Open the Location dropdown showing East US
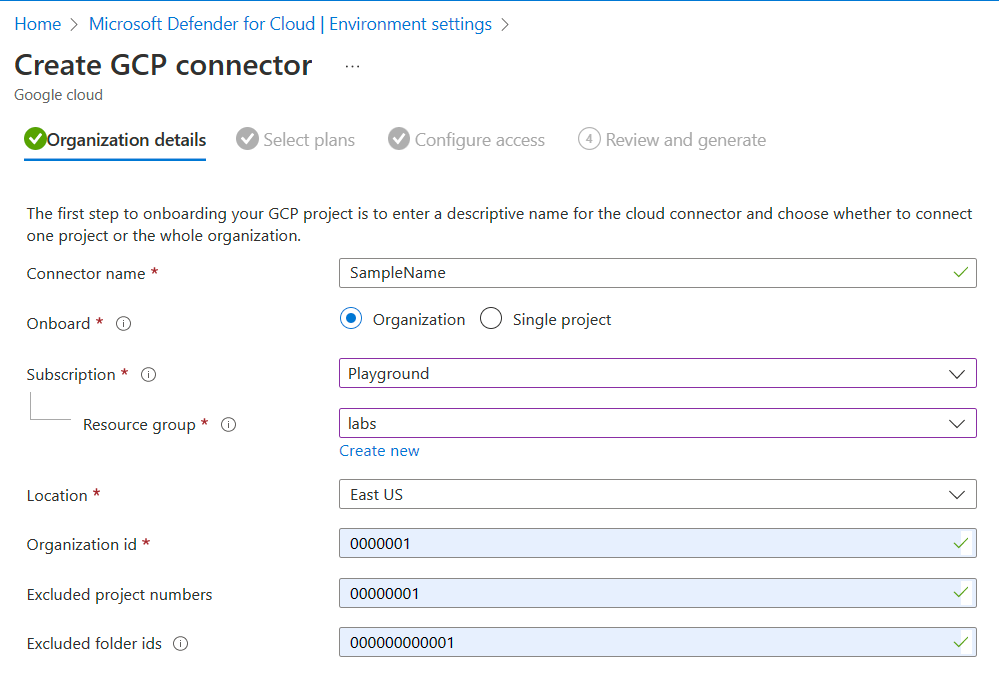 point(658,495)
